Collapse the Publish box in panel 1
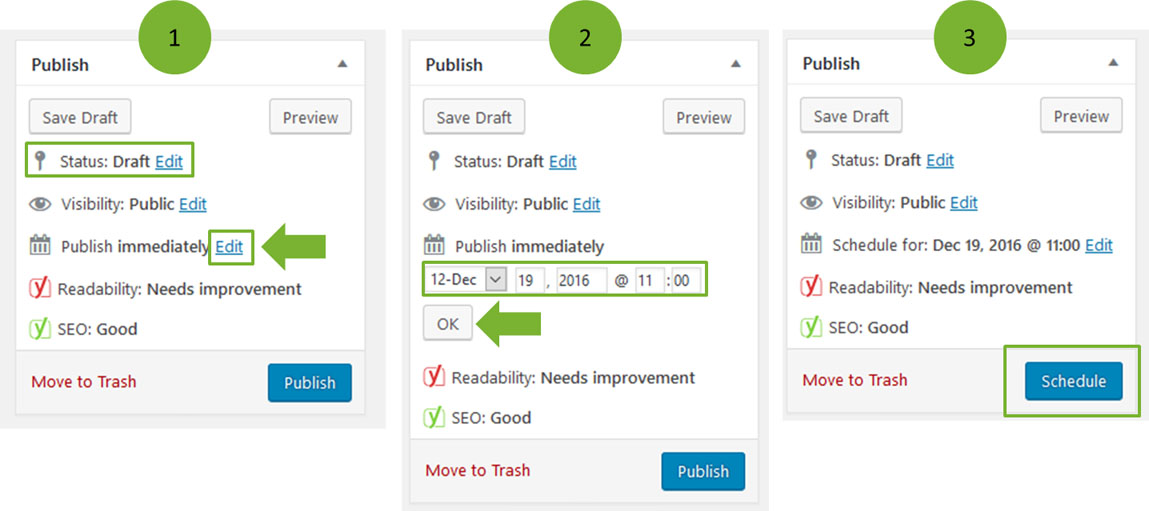Image resolution: width=1149 pixels, height=511 pixels. tap(341, 65)
